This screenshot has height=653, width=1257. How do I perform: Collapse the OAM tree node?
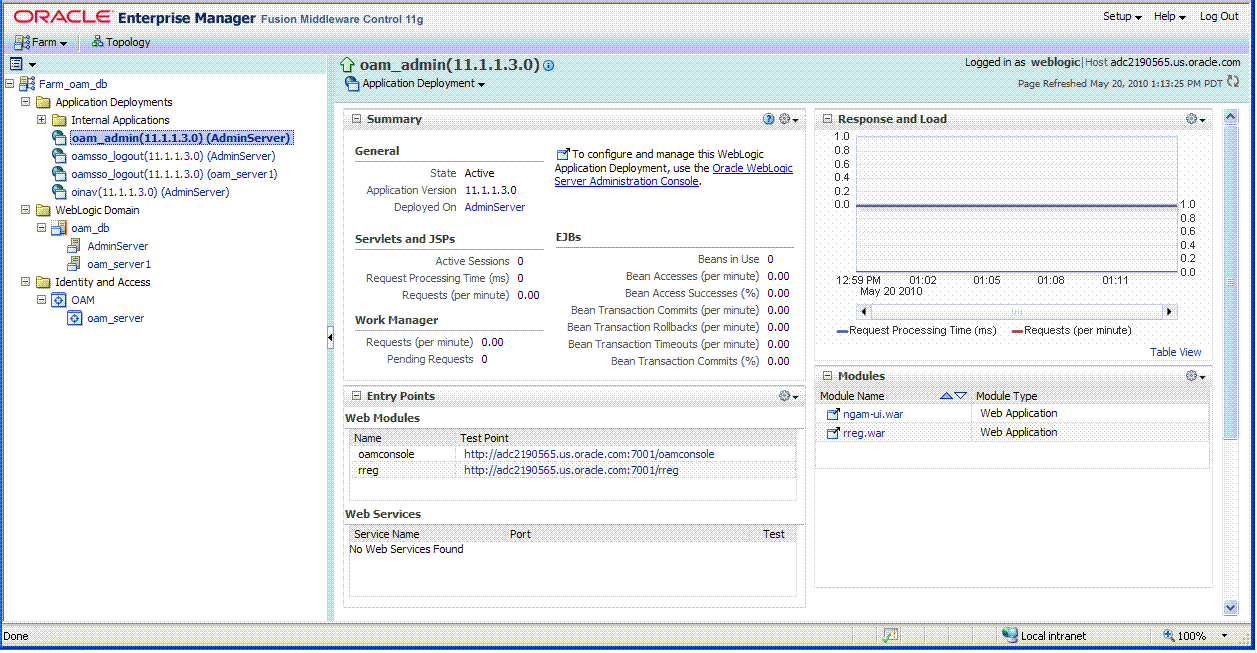click(41, 300)
